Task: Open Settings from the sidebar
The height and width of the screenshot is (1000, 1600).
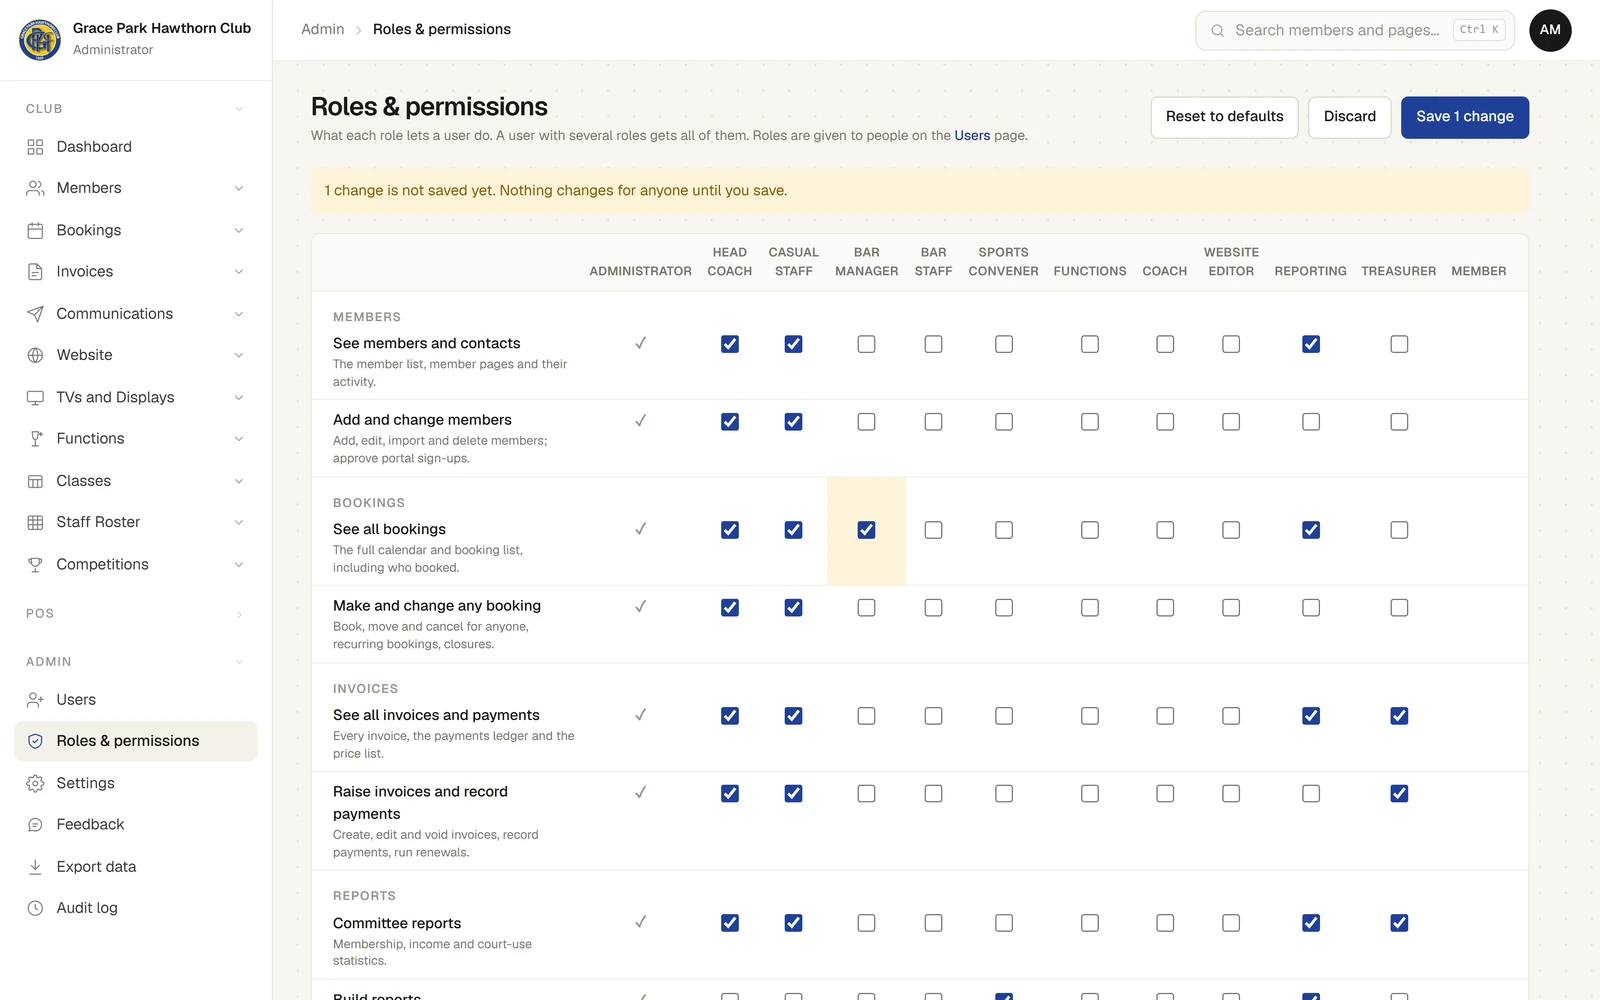Action: pos(136,783)
